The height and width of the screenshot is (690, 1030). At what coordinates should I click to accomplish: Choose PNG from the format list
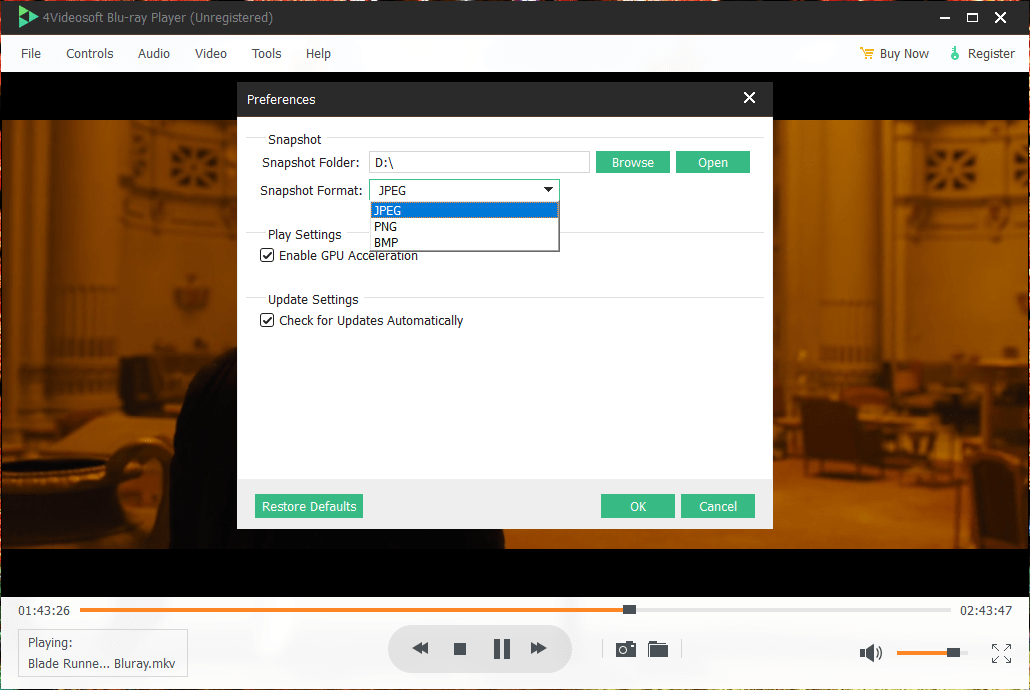[386, 227]
